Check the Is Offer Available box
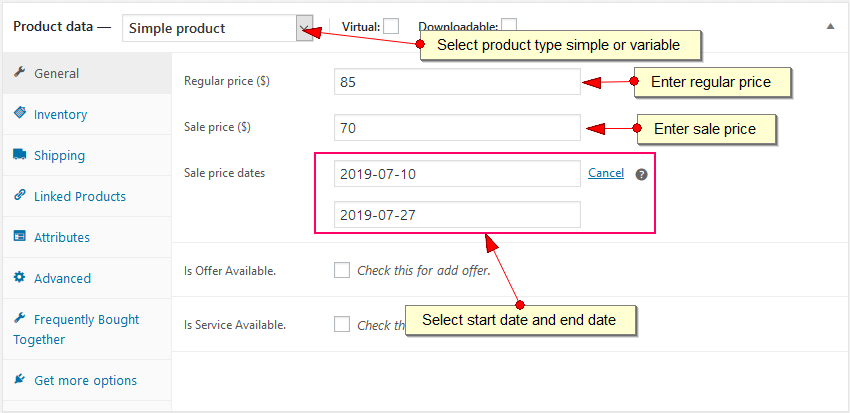This screenshot has width=850, height=413. point(342,270)
